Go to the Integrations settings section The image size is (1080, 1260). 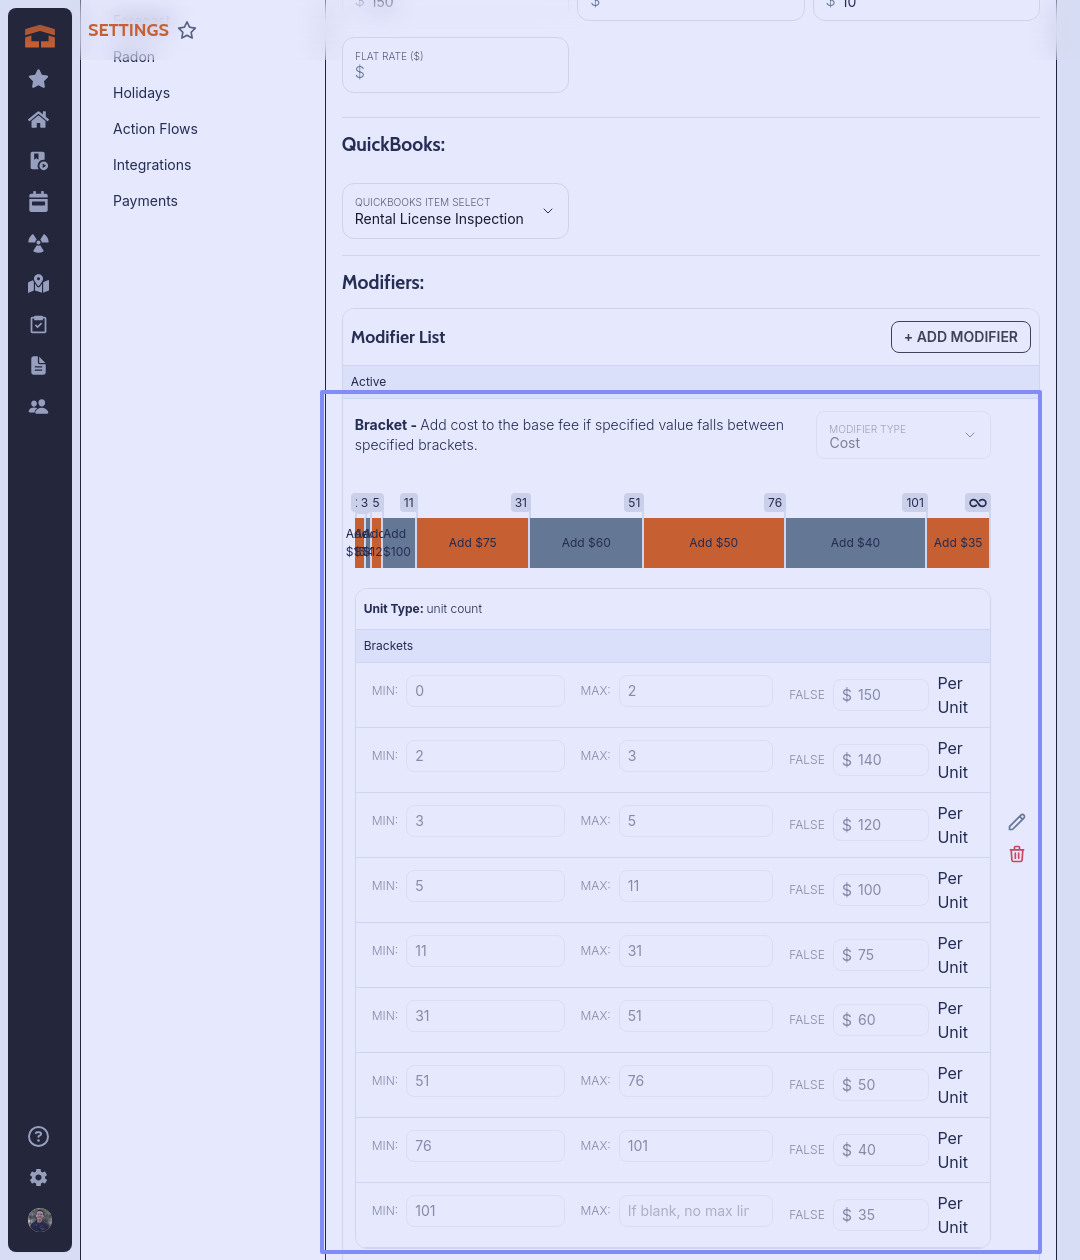[x=152, y=165]
